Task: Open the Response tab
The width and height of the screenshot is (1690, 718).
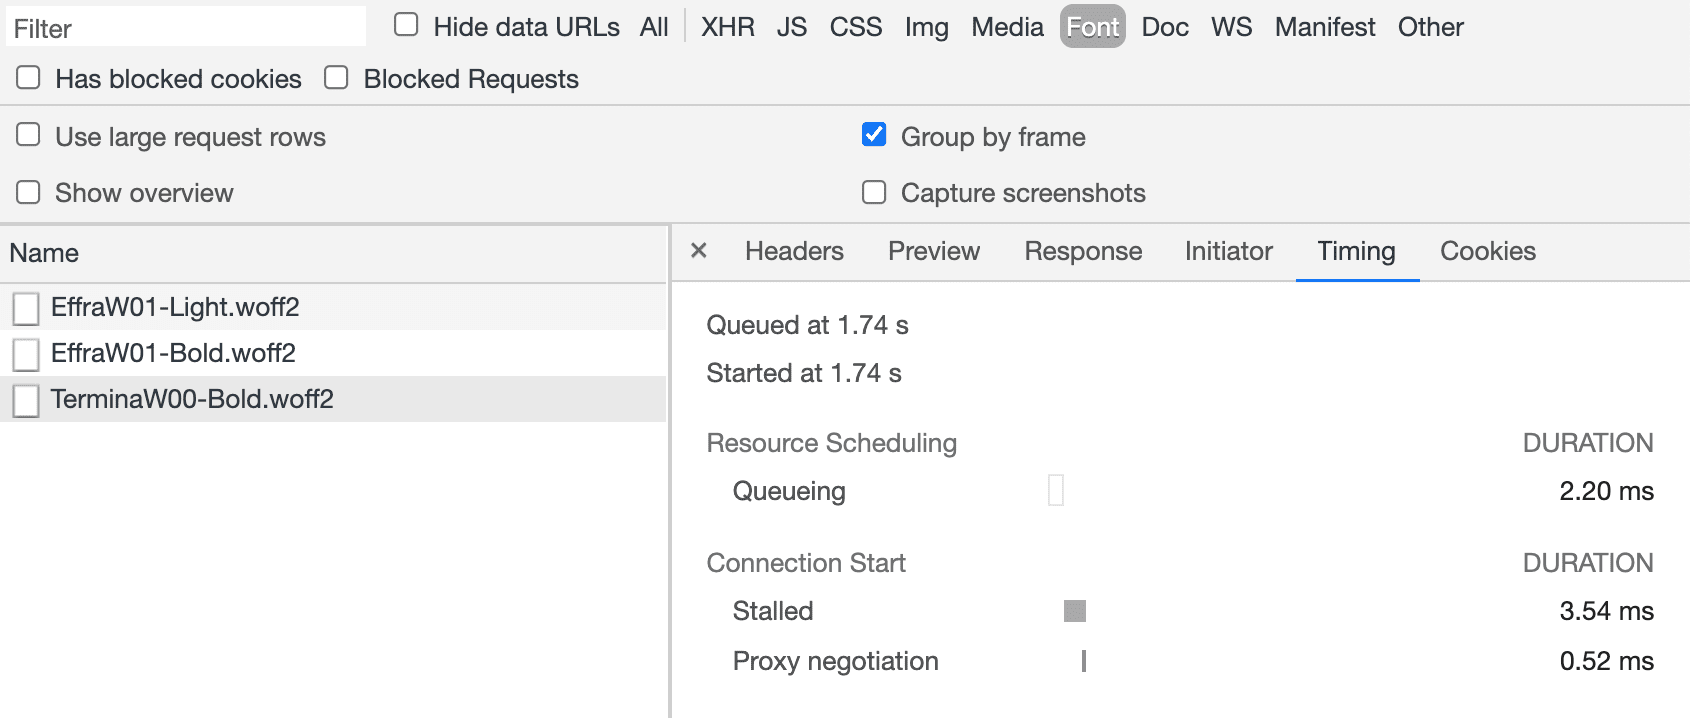Action: coord(1083,251)
